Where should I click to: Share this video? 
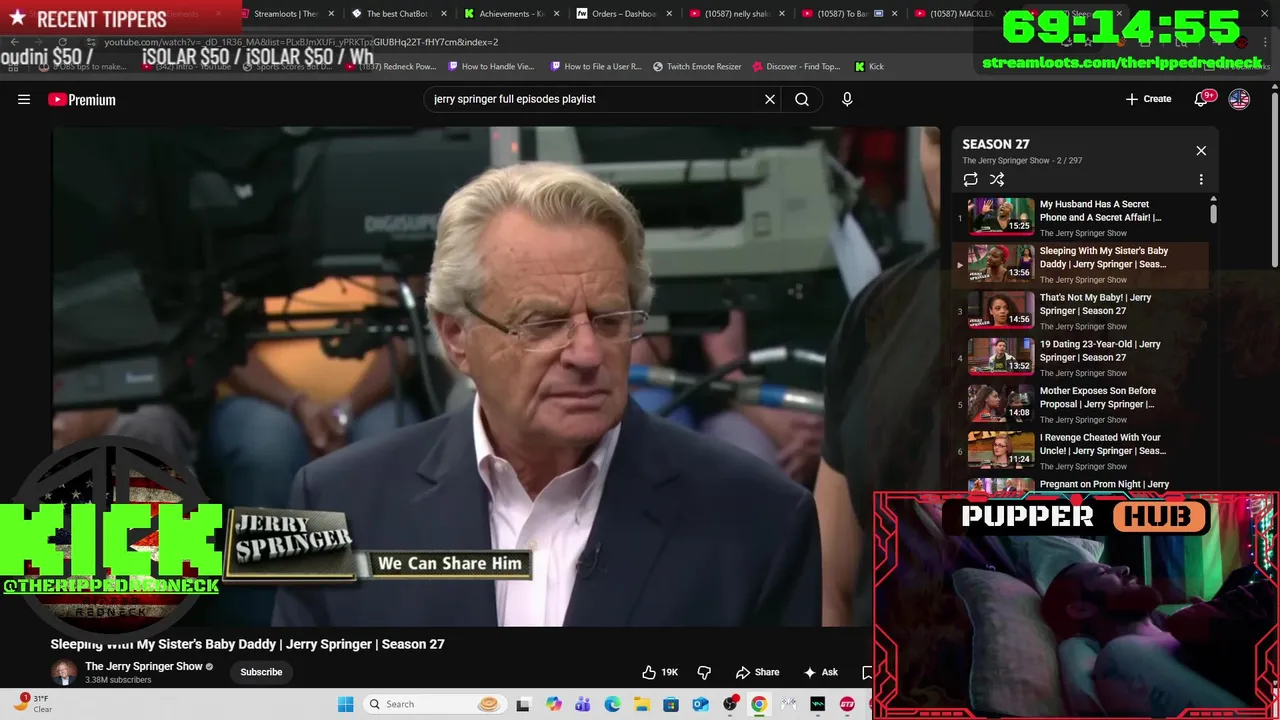(757, 672)
